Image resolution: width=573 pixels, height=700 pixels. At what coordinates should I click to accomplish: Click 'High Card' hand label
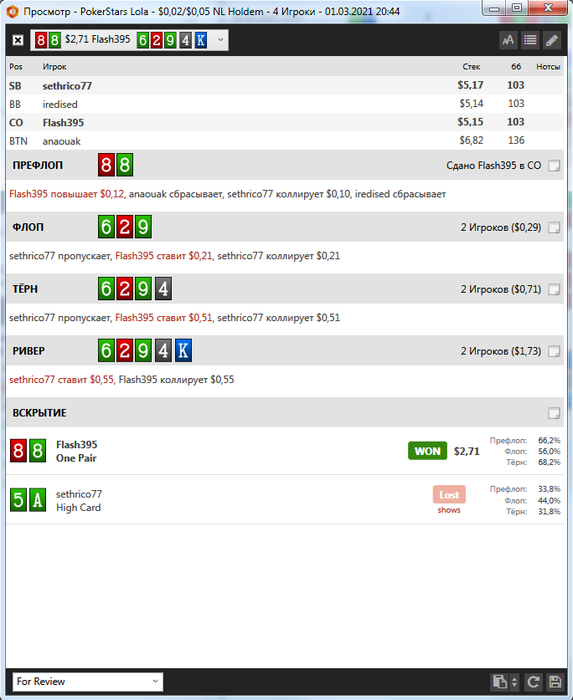tap(79, 508)
